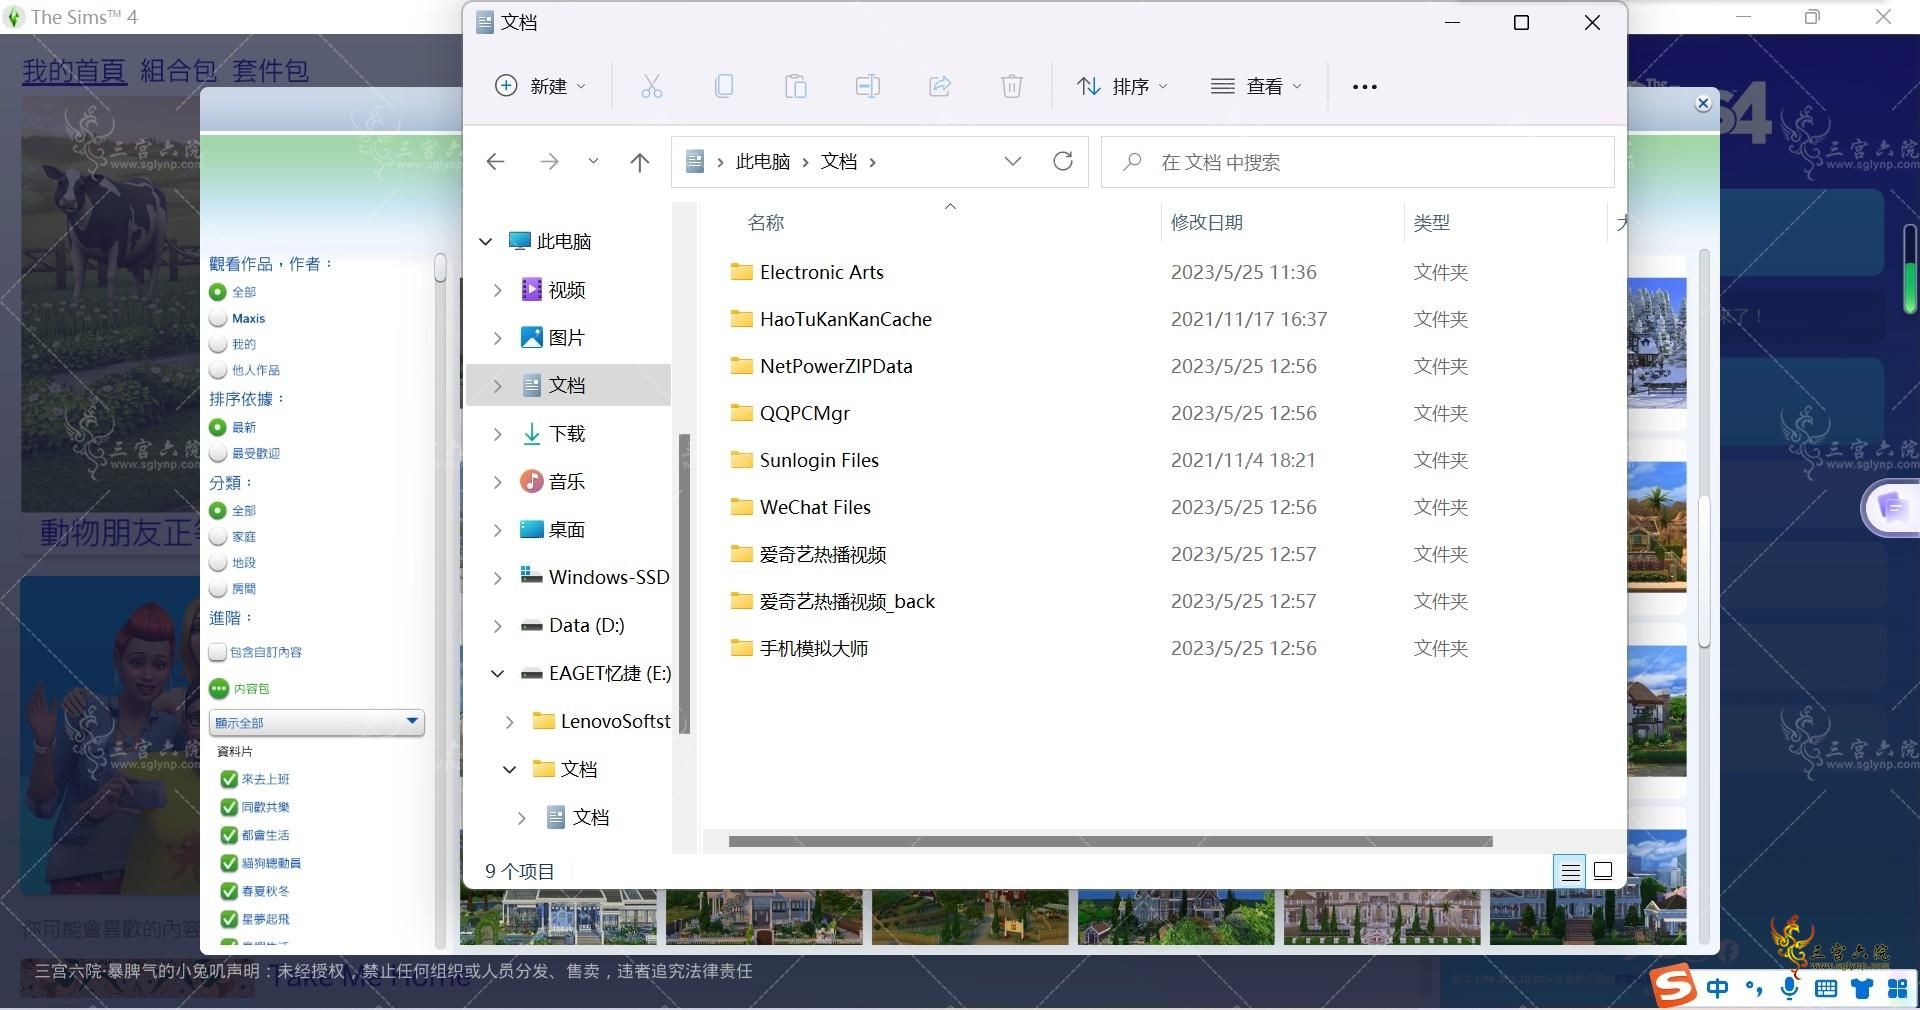Select the Electronic Arts folder
Image resolution: width=1920 pixels, height=1010 pixels.
(821, 272)
